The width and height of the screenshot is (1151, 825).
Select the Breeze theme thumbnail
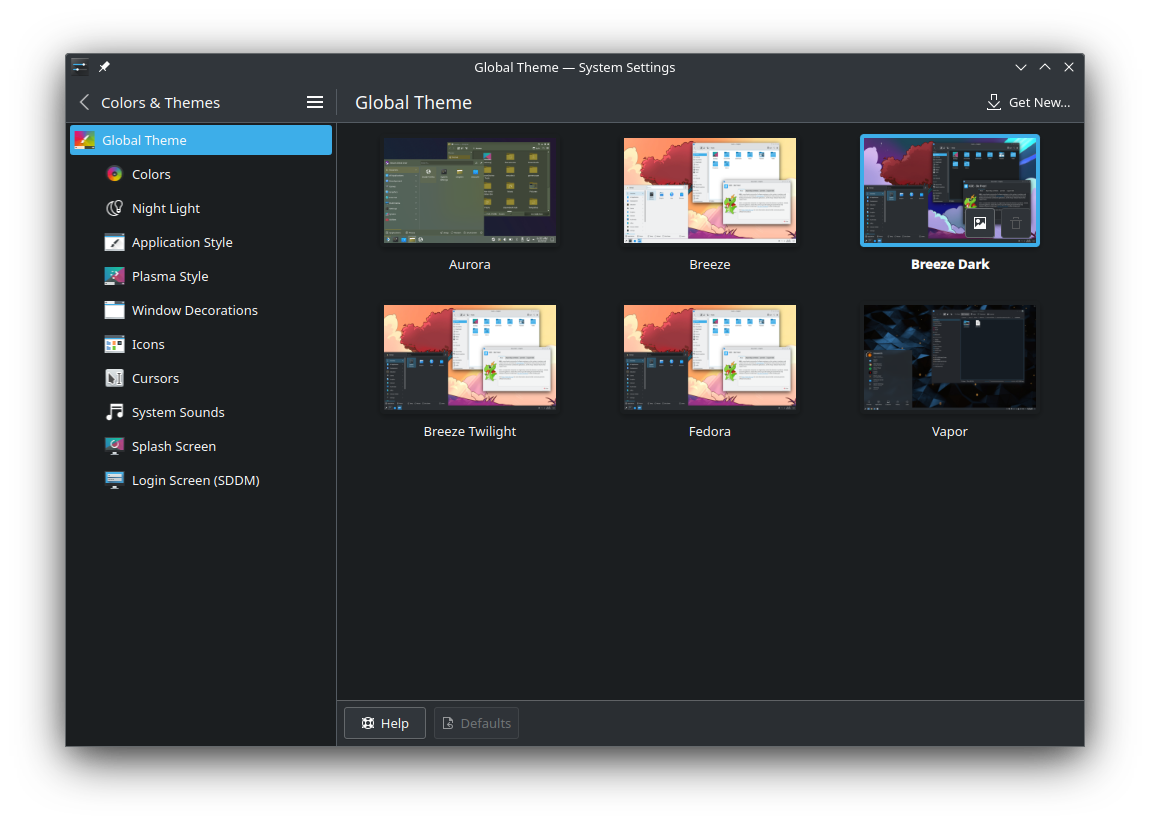[710, 191]
